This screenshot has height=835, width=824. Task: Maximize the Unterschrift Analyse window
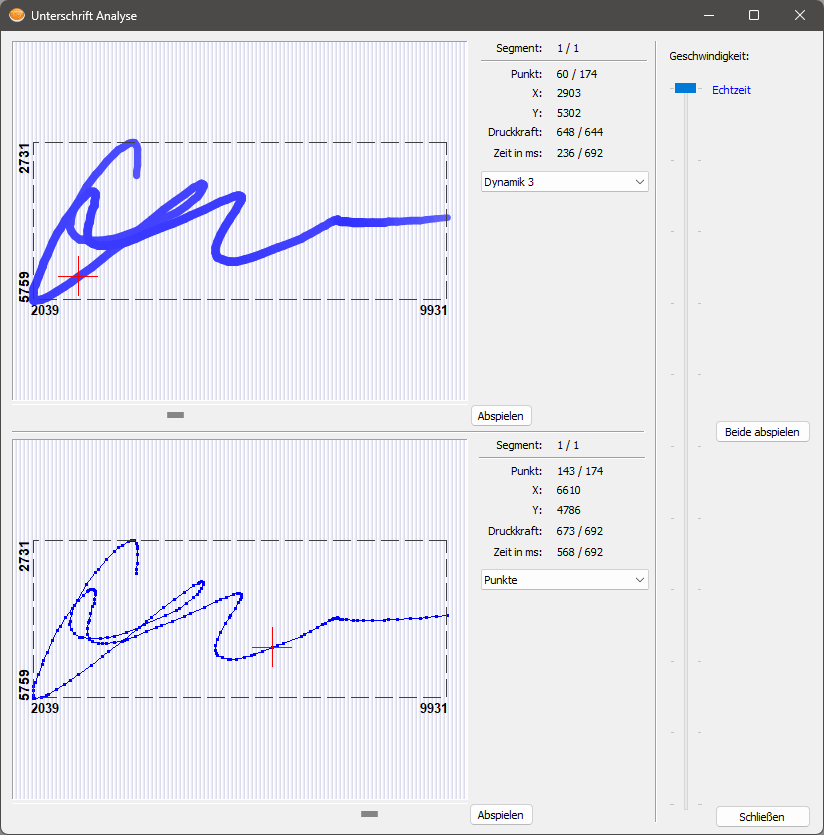tap(754, 15)
